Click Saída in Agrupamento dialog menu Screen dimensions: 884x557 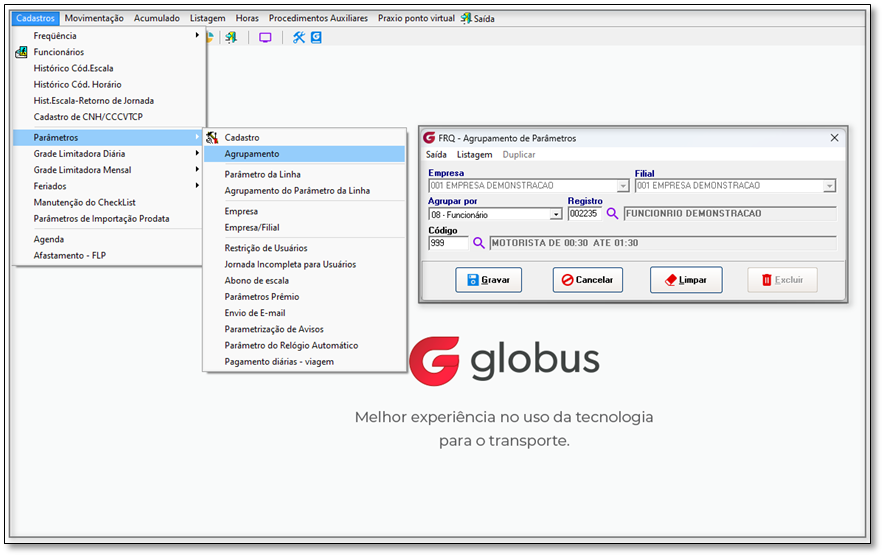pos(436,154)
